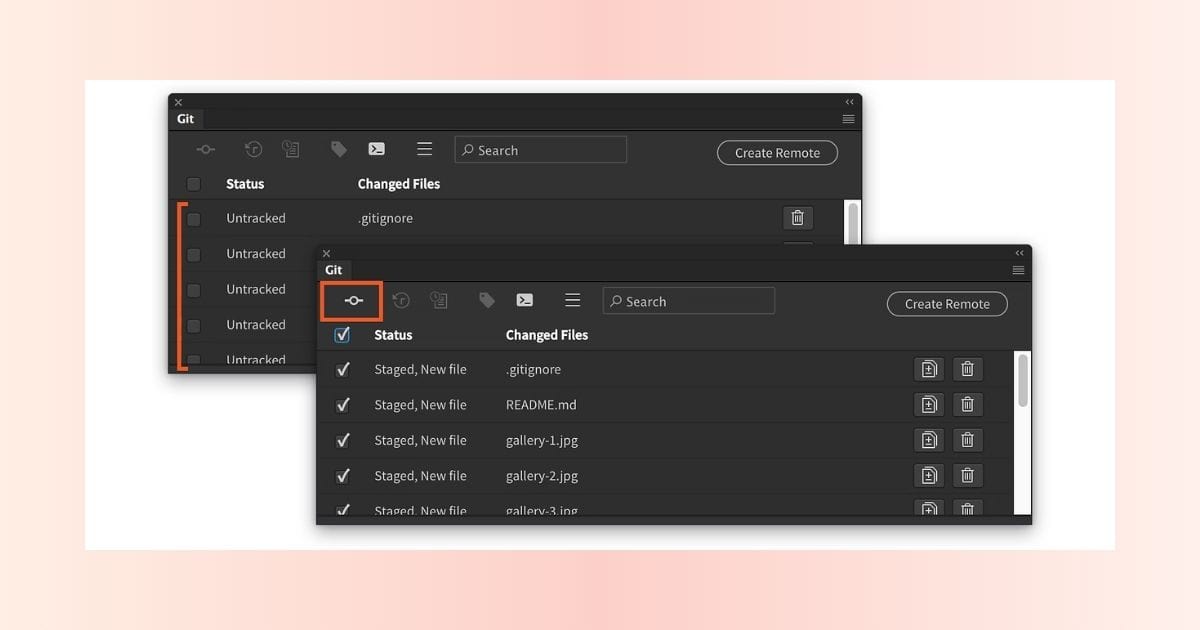Select gallery-2.jpg file name in changed files
Screen dimensions: 1200x630
tap(542, 476)
